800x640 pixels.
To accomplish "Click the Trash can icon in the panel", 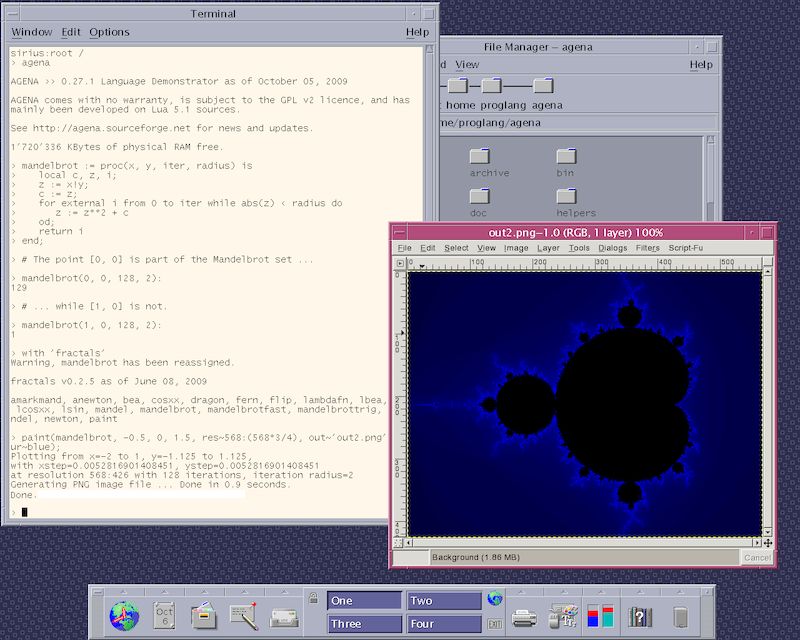I will coord(681,616).
